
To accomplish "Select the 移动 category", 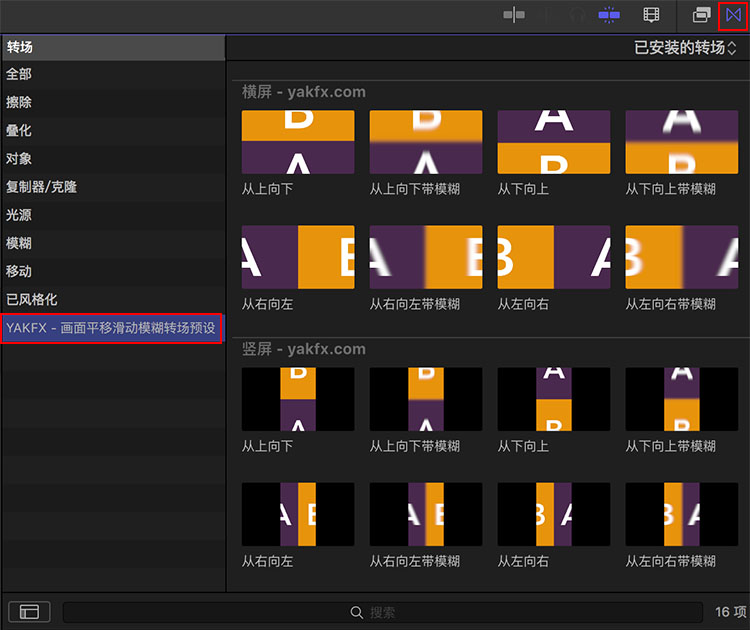I will [113, 272].
